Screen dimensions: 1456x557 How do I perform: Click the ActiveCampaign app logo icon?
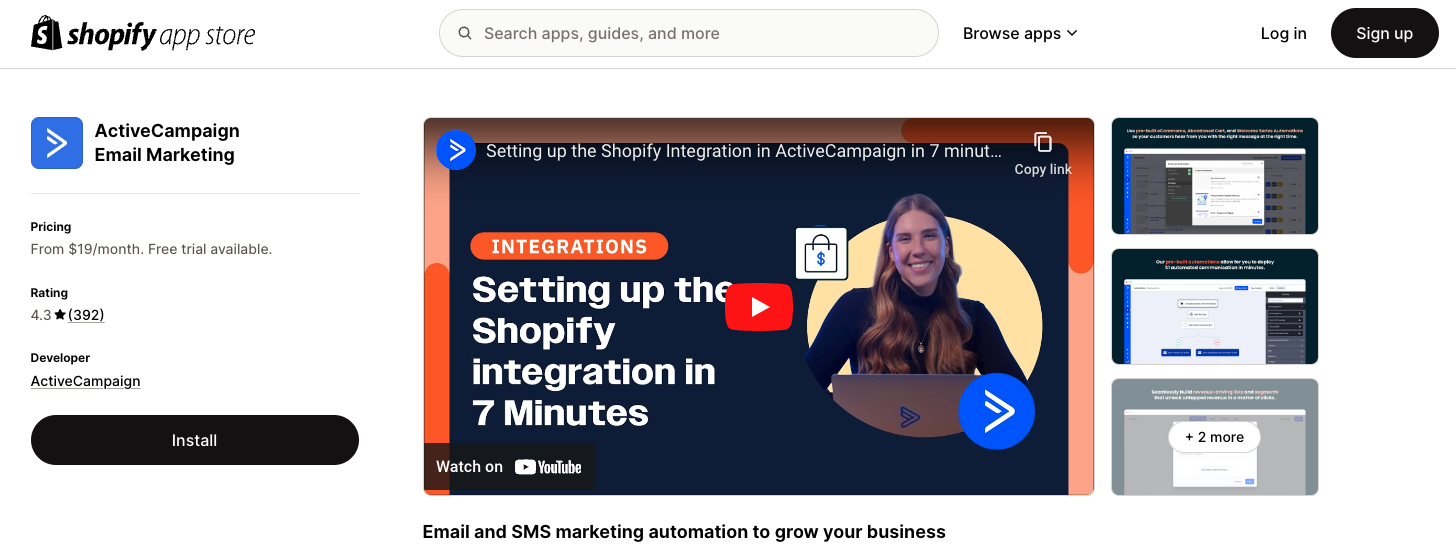pyautogui.click(x=57, y=143)
